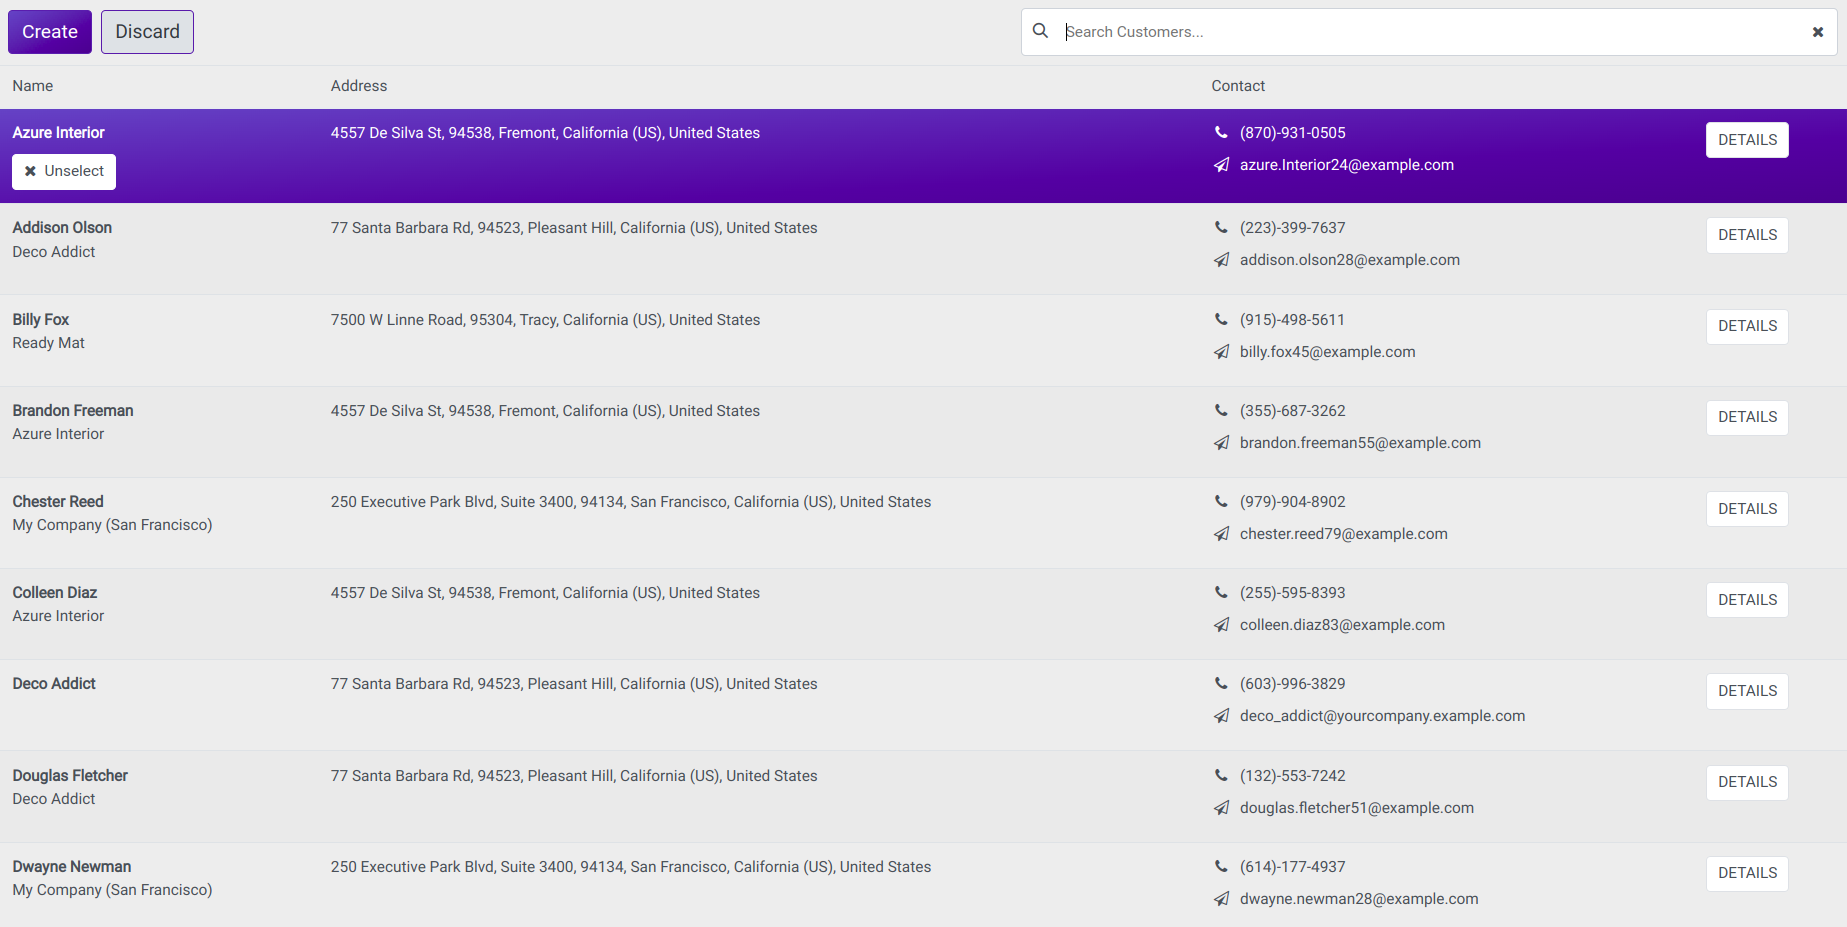This screenshot has height=927, width=1847.
Task: Clear the search with the X icon
Action: 1817,32
